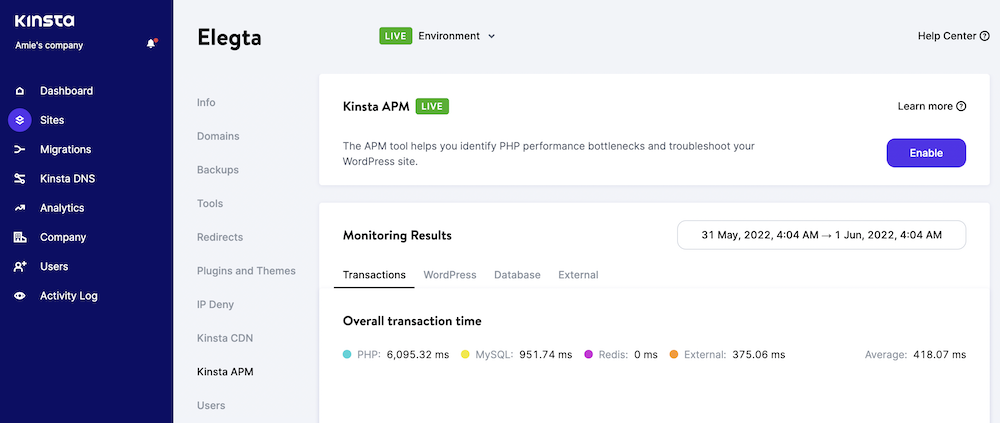Image resolution: width=1000 pixels, height=423 pixels.
Task: Click the Activity Log eye icon
Action: click(20, 296)
